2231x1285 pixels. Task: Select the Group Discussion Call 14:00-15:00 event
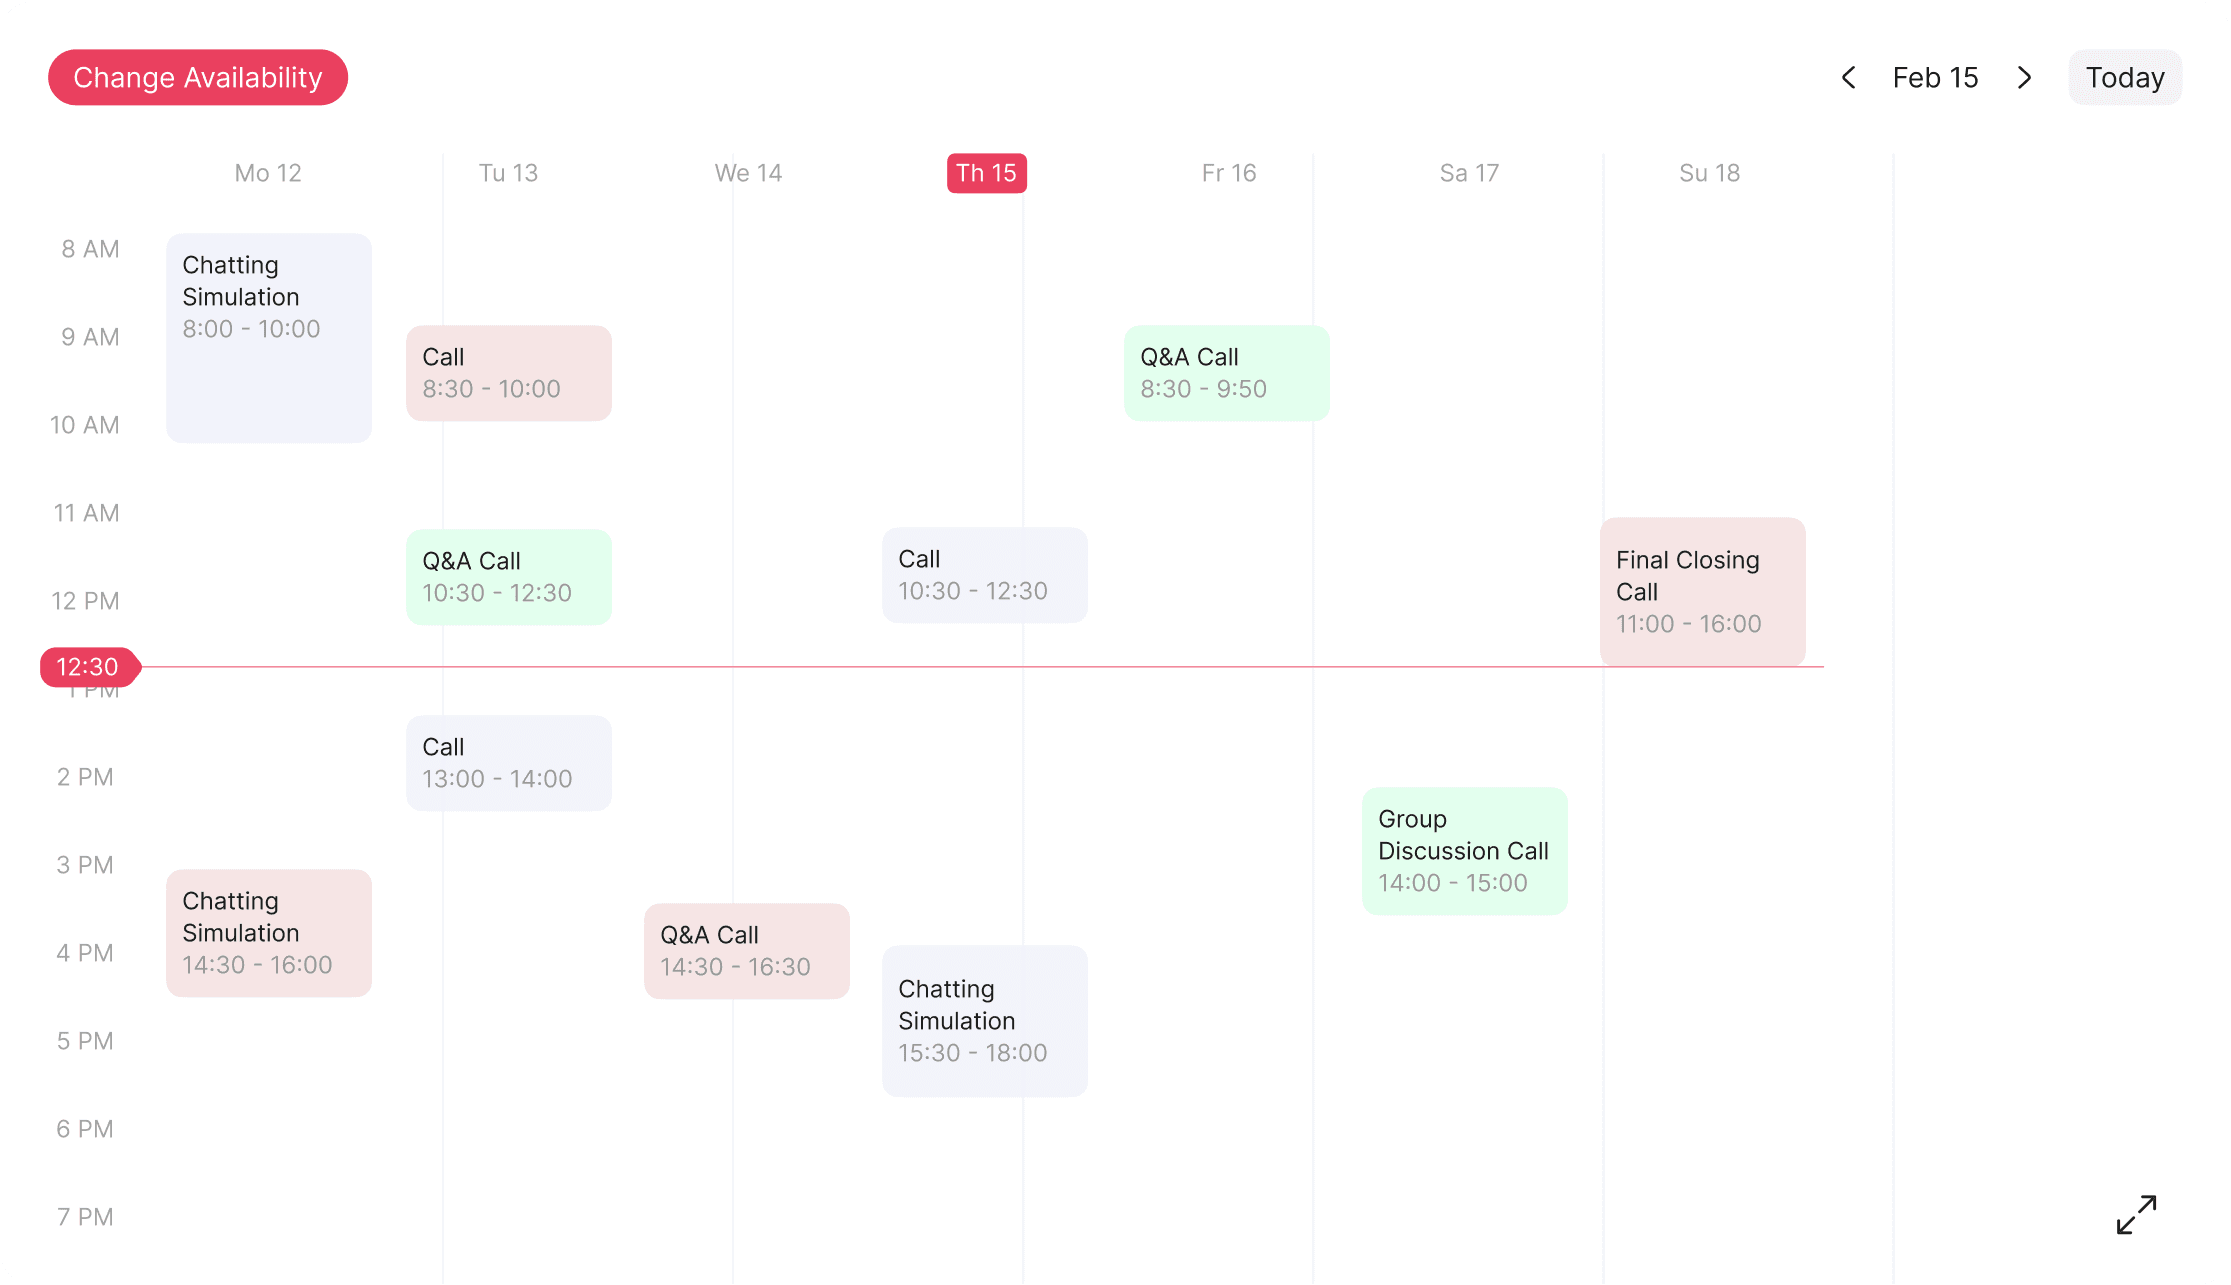1465,850
